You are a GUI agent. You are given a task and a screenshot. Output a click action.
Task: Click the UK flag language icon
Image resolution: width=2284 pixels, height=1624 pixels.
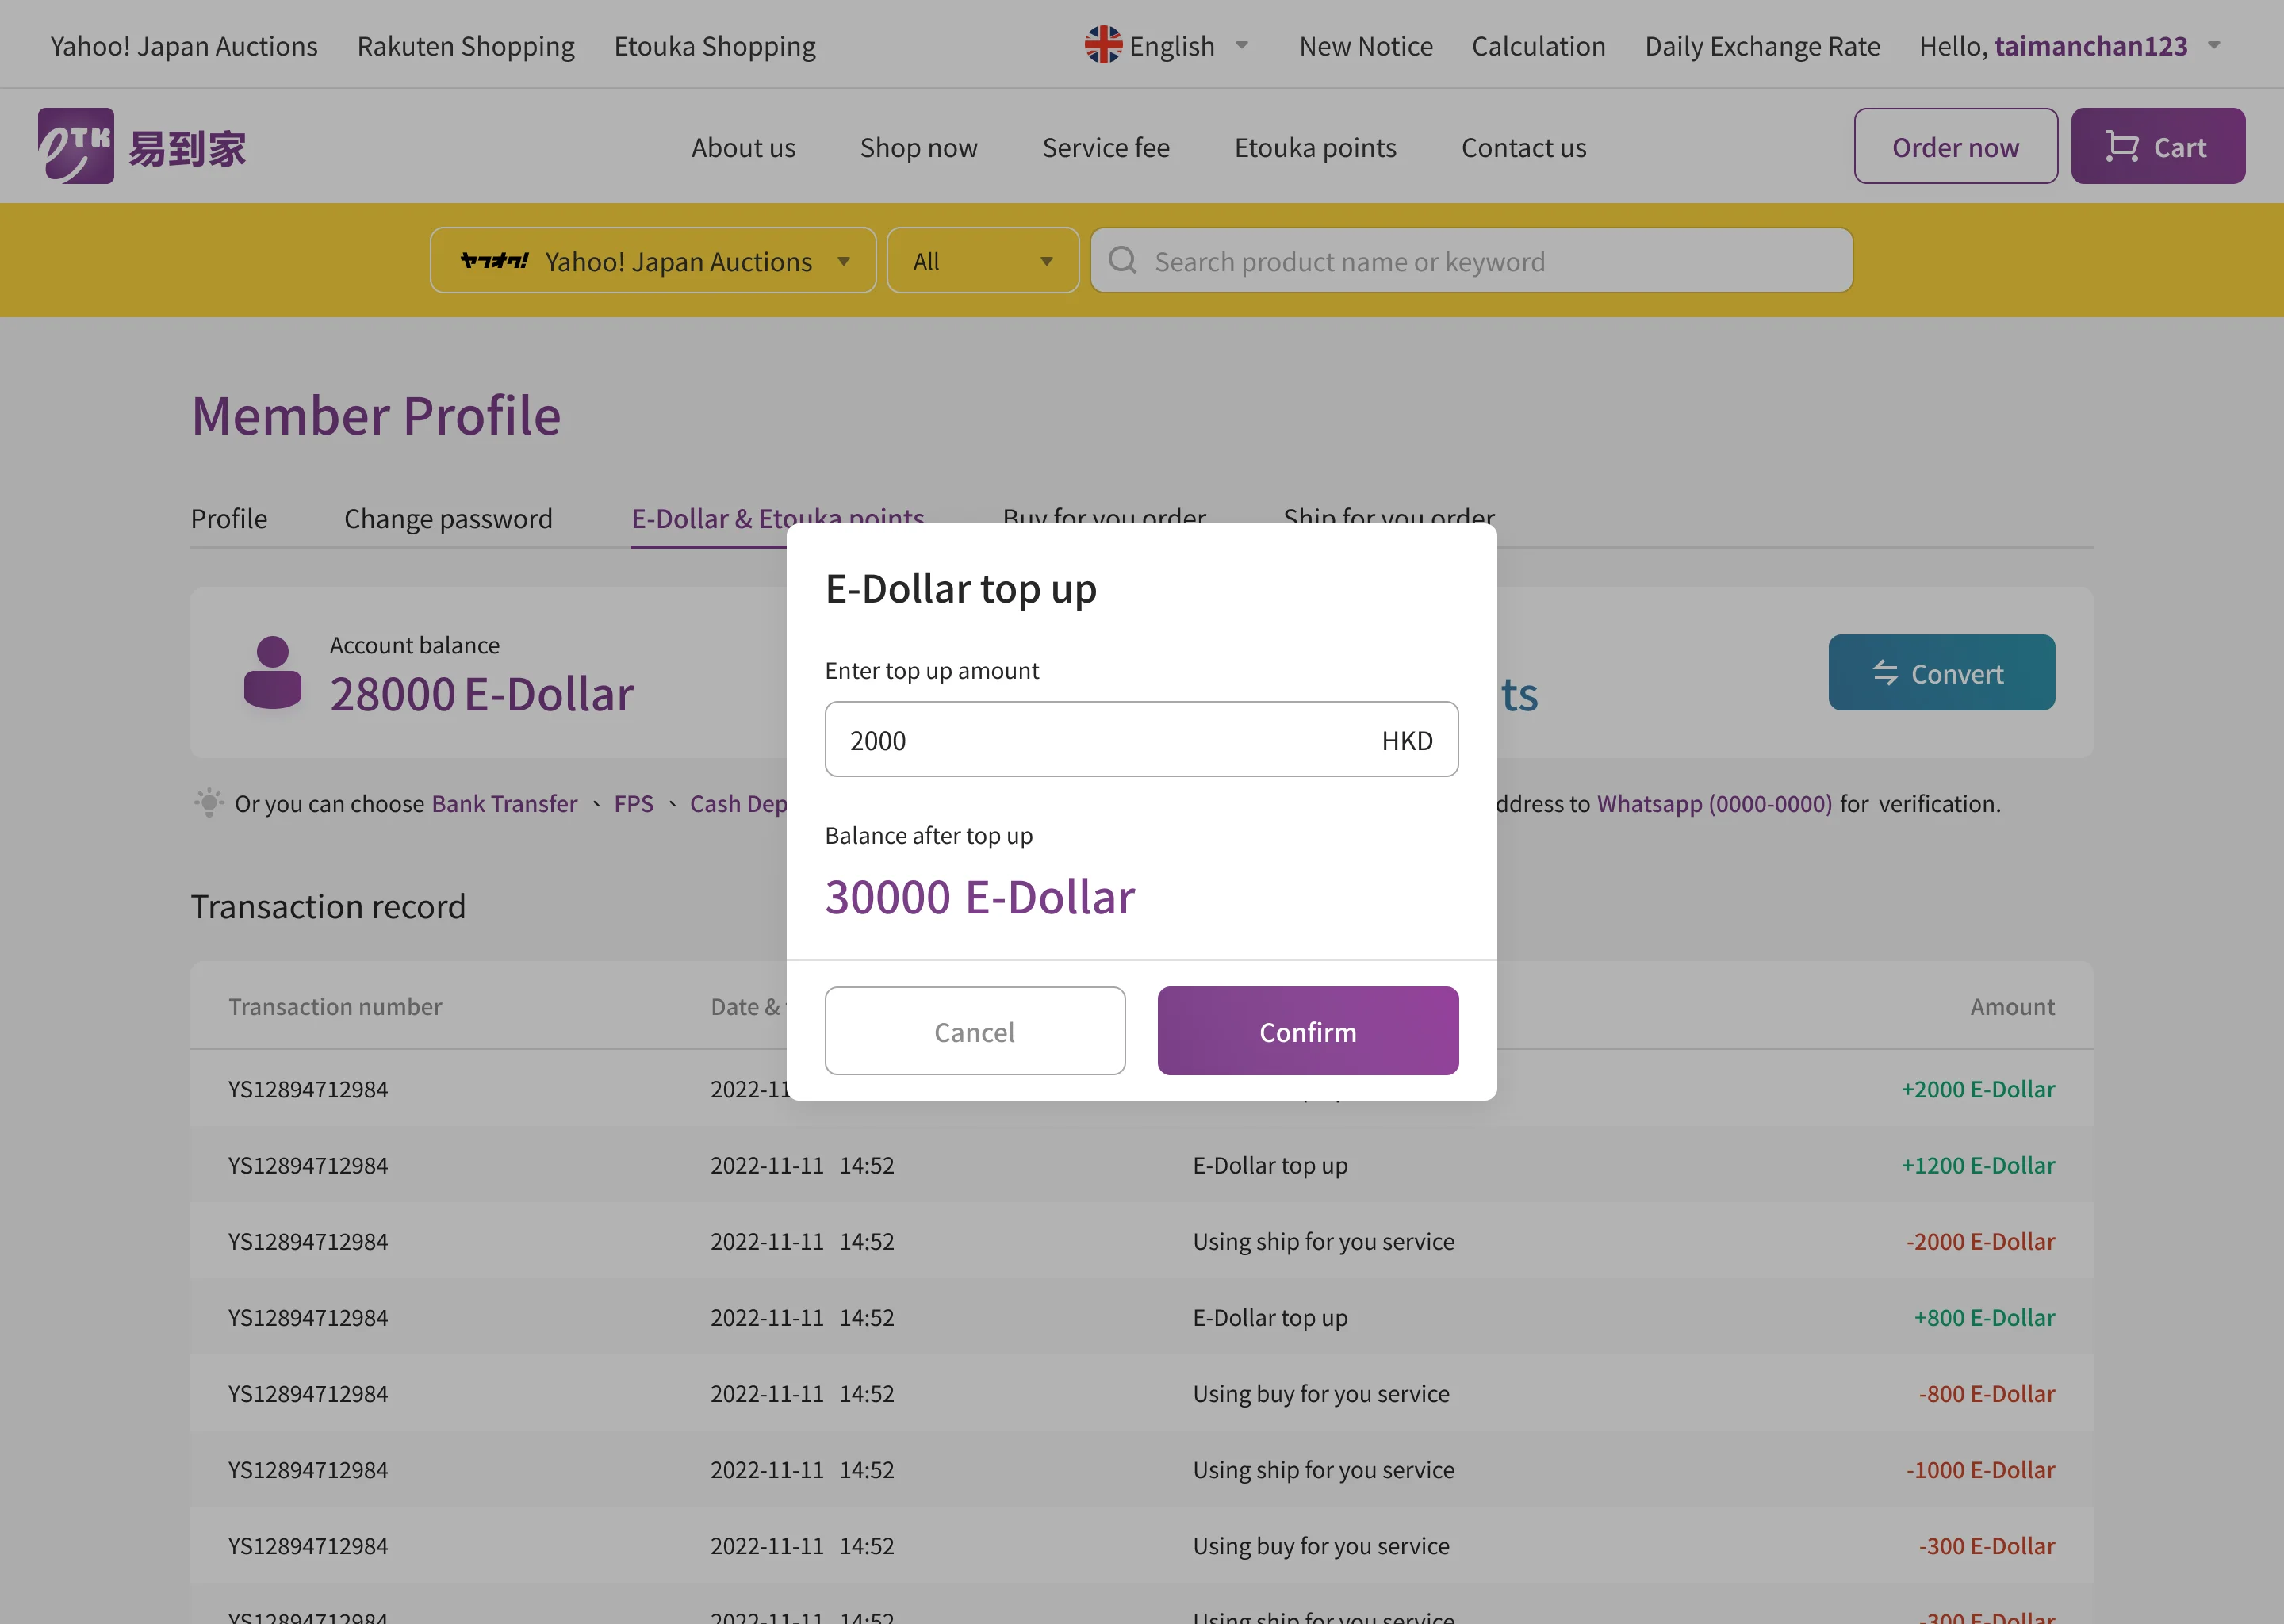pyautogui.click(x=1103, y=45)
